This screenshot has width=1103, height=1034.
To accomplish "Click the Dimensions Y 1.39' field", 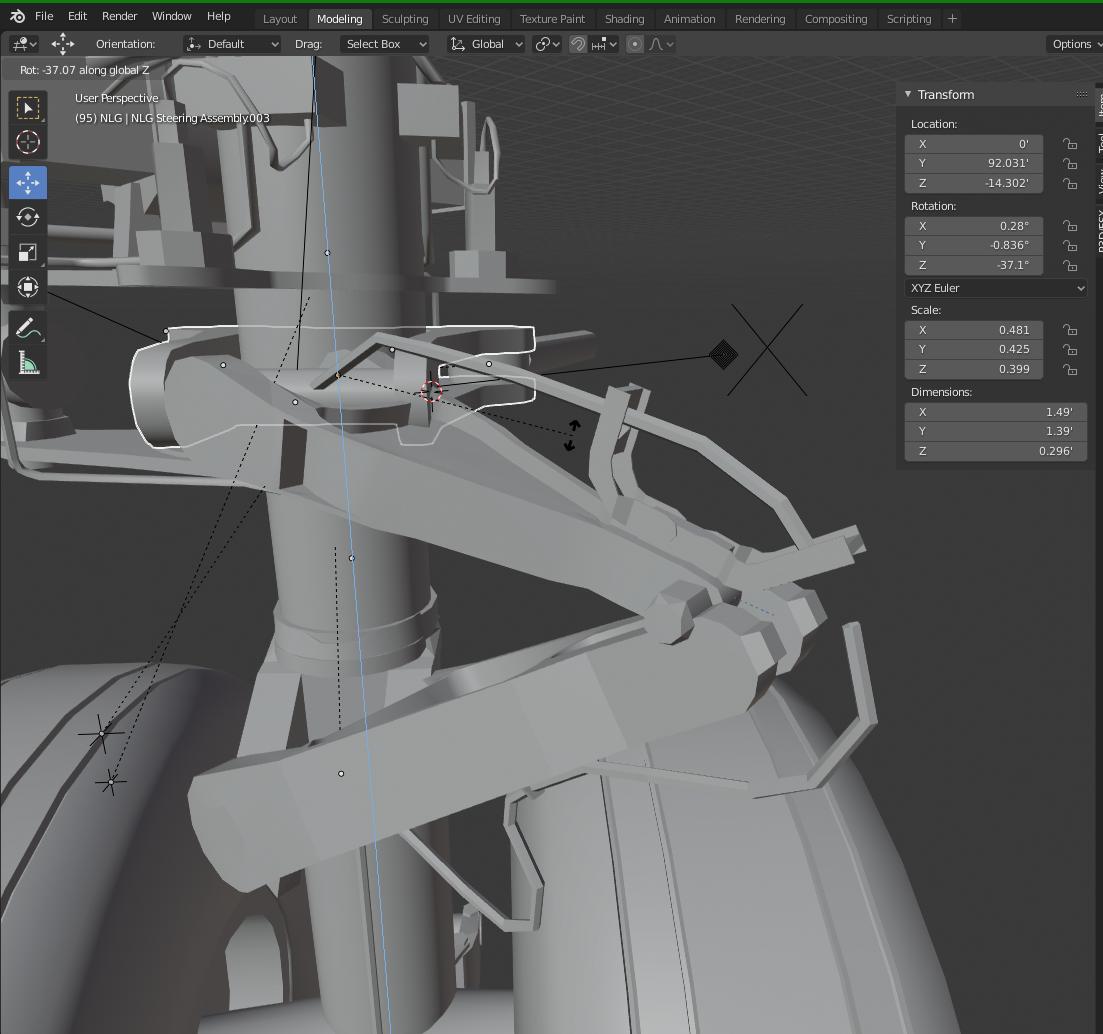I will [x=996, y=431].
